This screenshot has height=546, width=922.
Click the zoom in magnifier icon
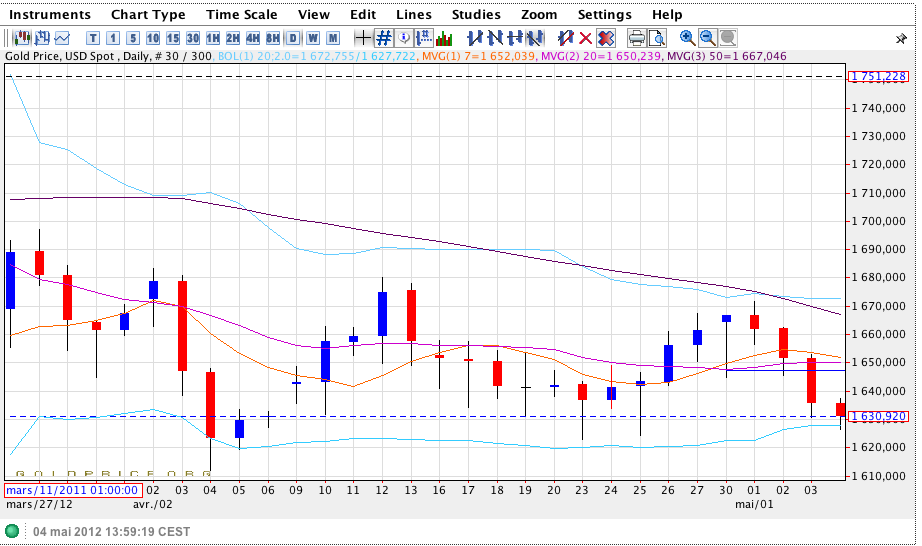click(x=687, y=38)
